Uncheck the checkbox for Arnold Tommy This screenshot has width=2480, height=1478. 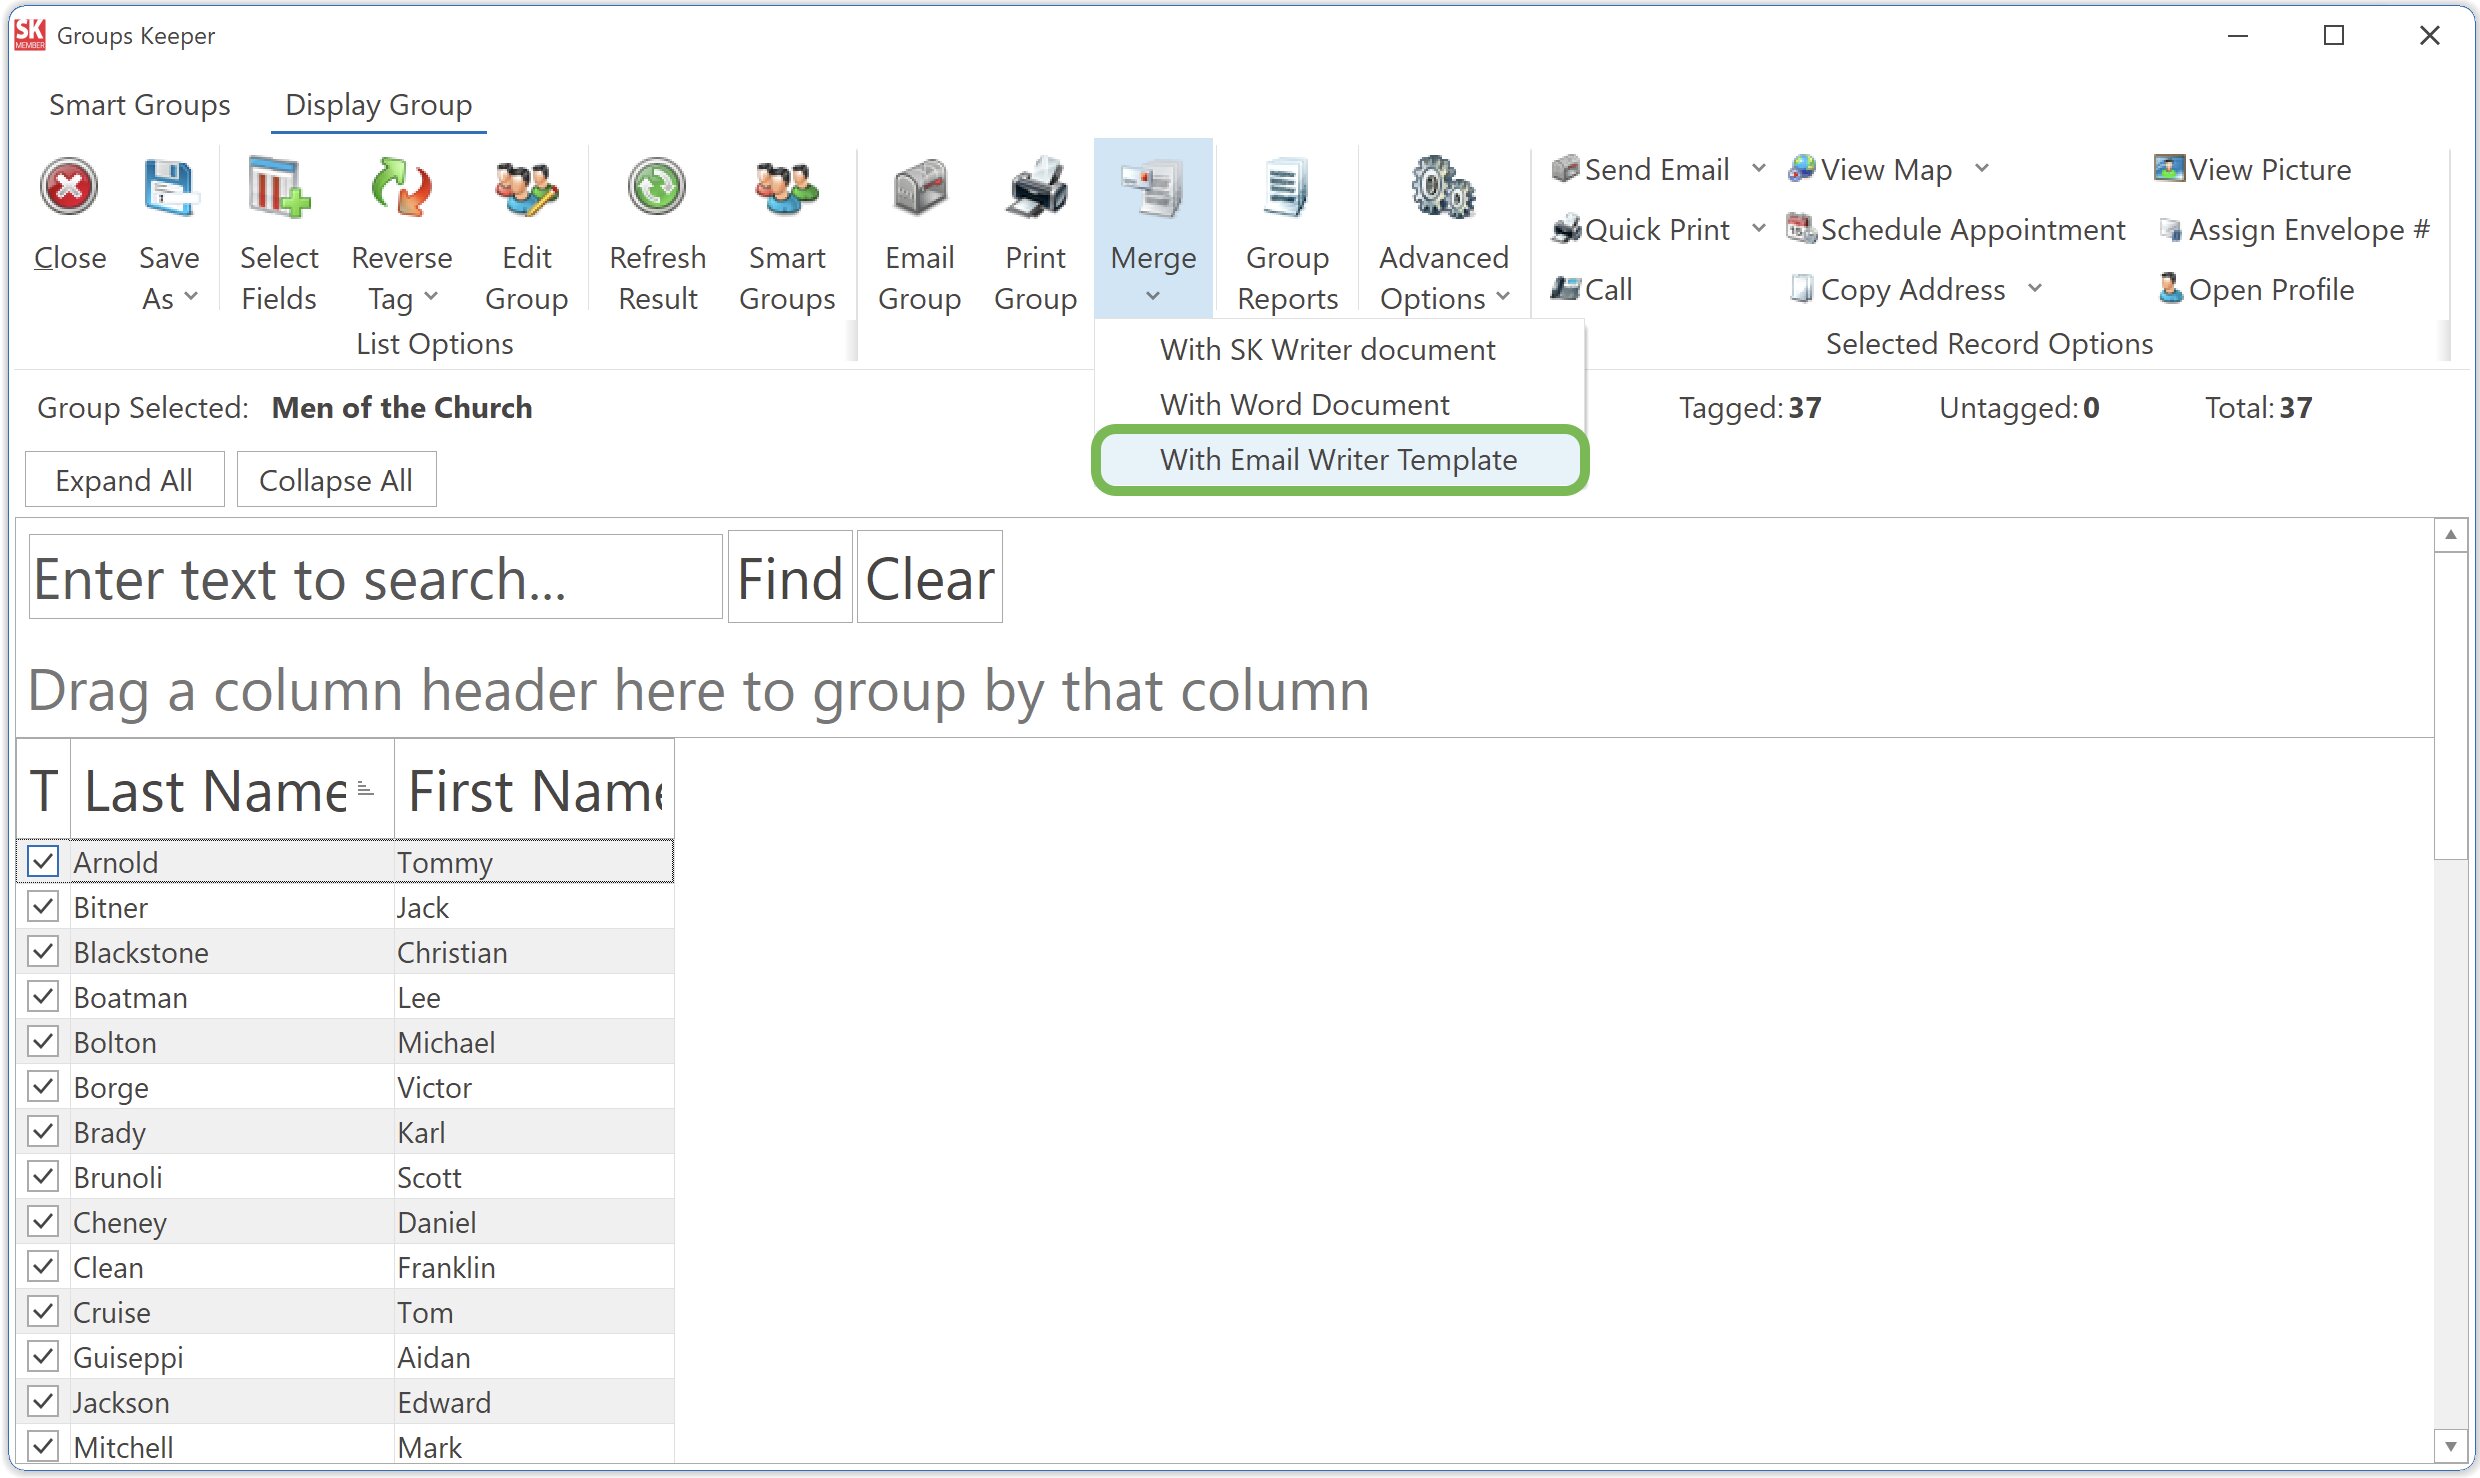coord(43,861)
